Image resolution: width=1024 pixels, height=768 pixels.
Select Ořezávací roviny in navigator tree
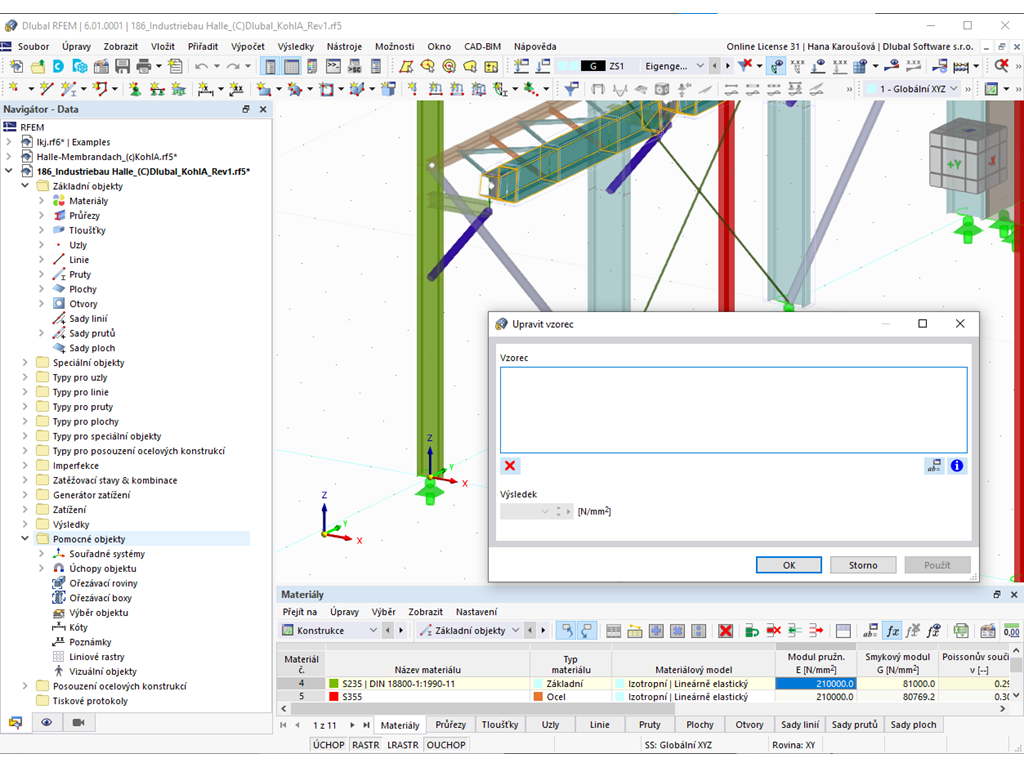pos(103,583)
